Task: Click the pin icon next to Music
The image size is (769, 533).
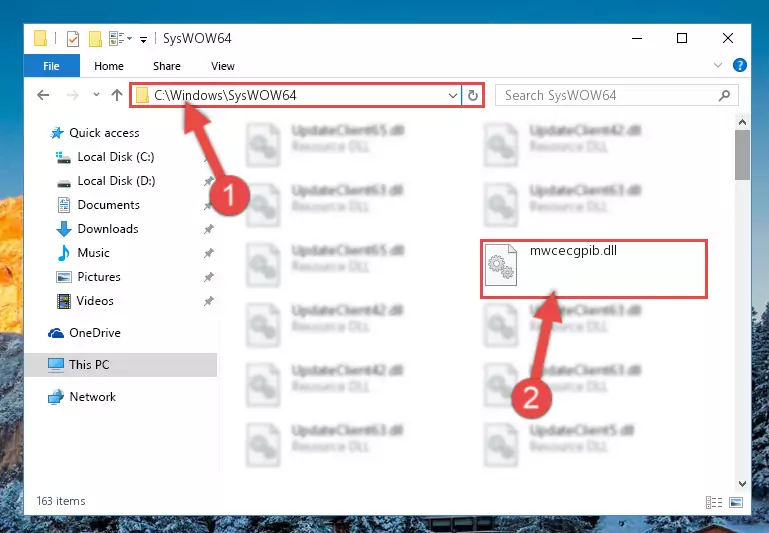Action: click(208, 253)
